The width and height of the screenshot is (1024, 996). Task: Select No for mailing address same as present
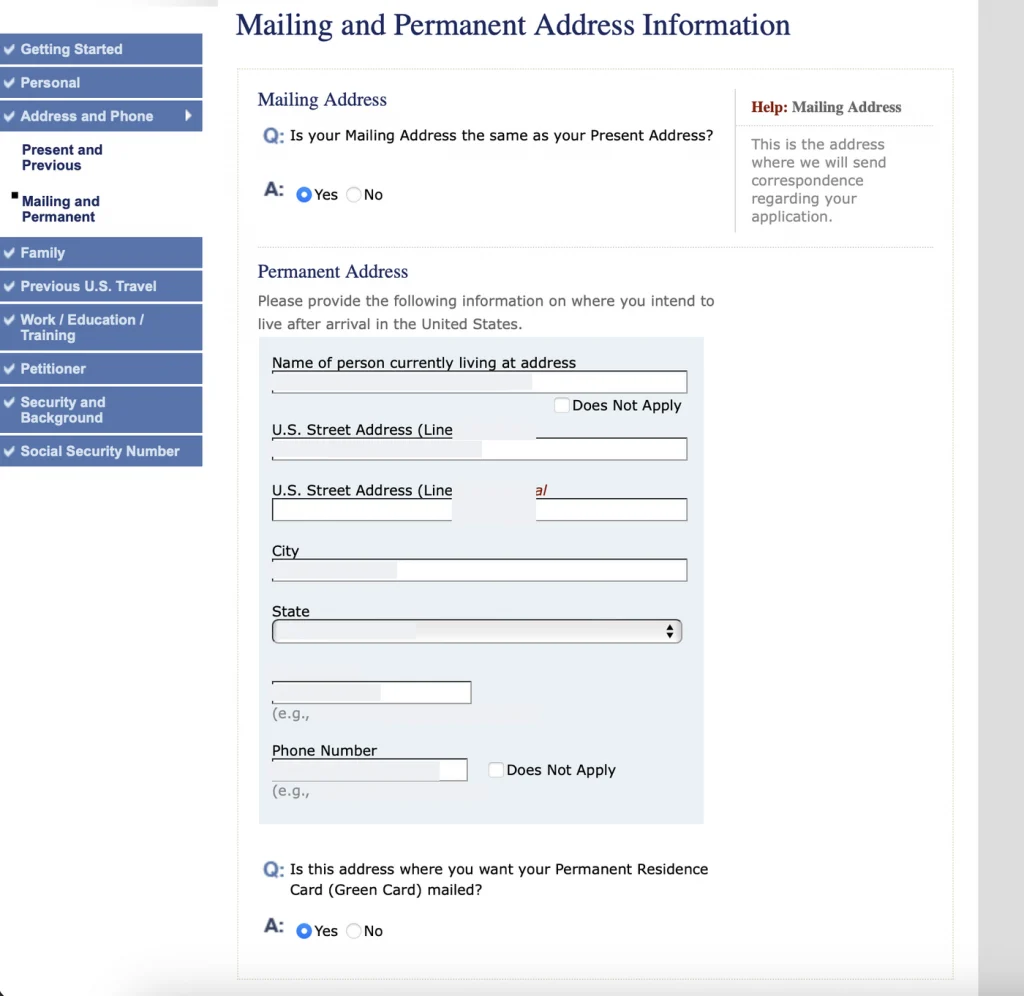(x=353, y=195)
